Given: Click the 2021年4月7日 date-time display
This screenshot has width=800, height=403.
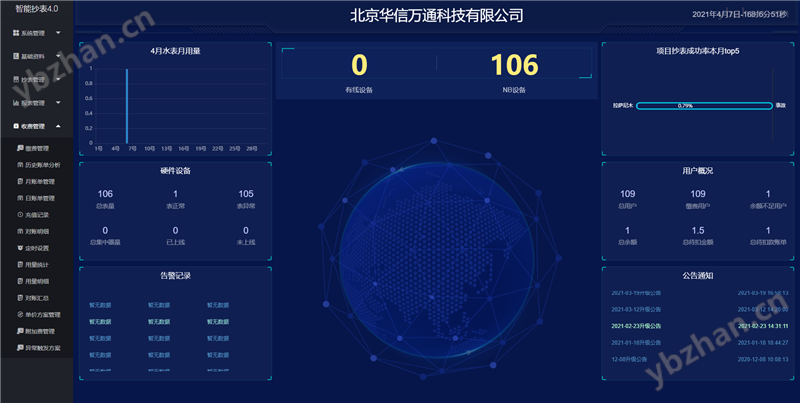Looking at the screenshot, I should click(739, 14).
